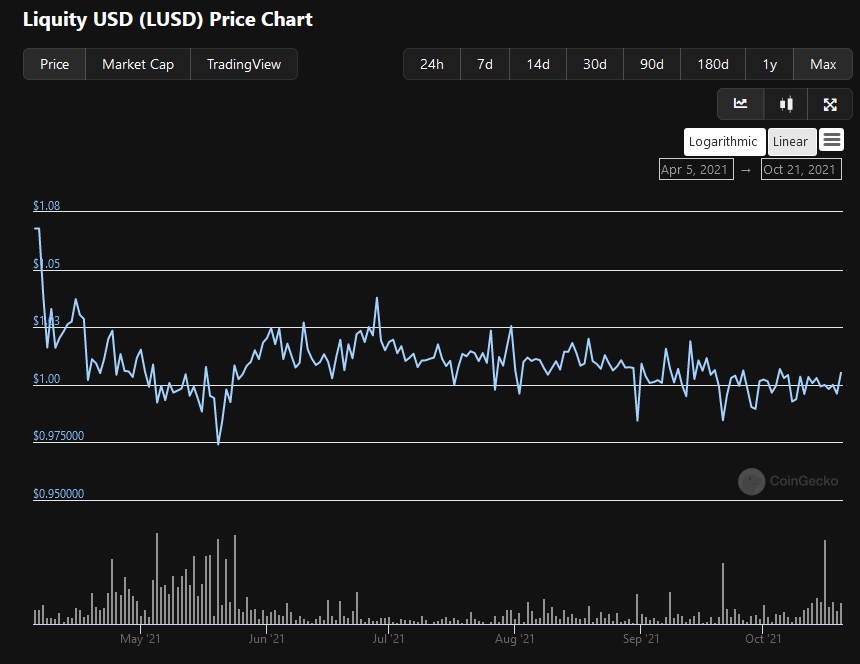This screenshot has width=860, height=664.
Task: Click the Aug '21 axis label
Action: (514, 639)
